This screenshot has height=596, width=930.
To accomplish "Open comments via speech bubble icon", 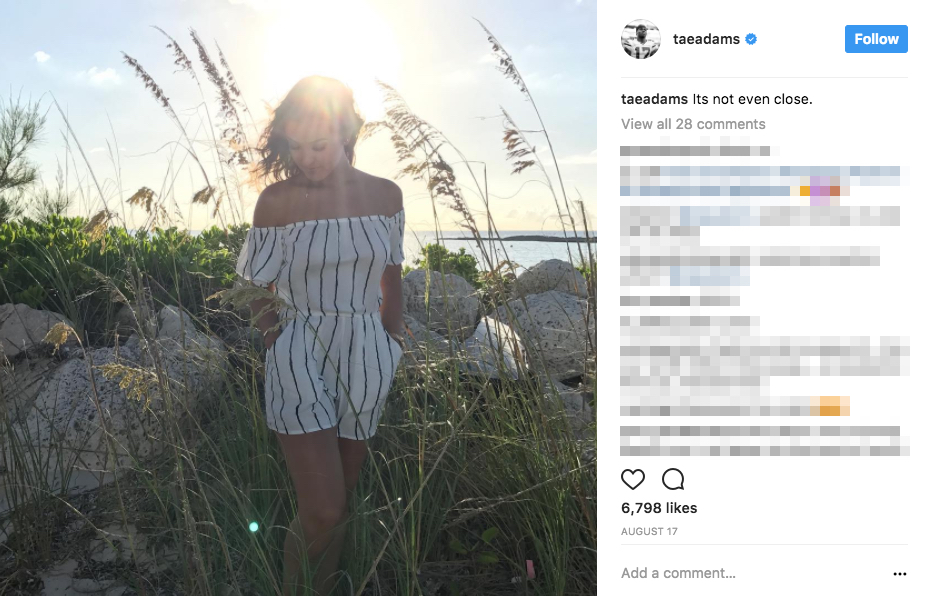I will tap(673, 479).
